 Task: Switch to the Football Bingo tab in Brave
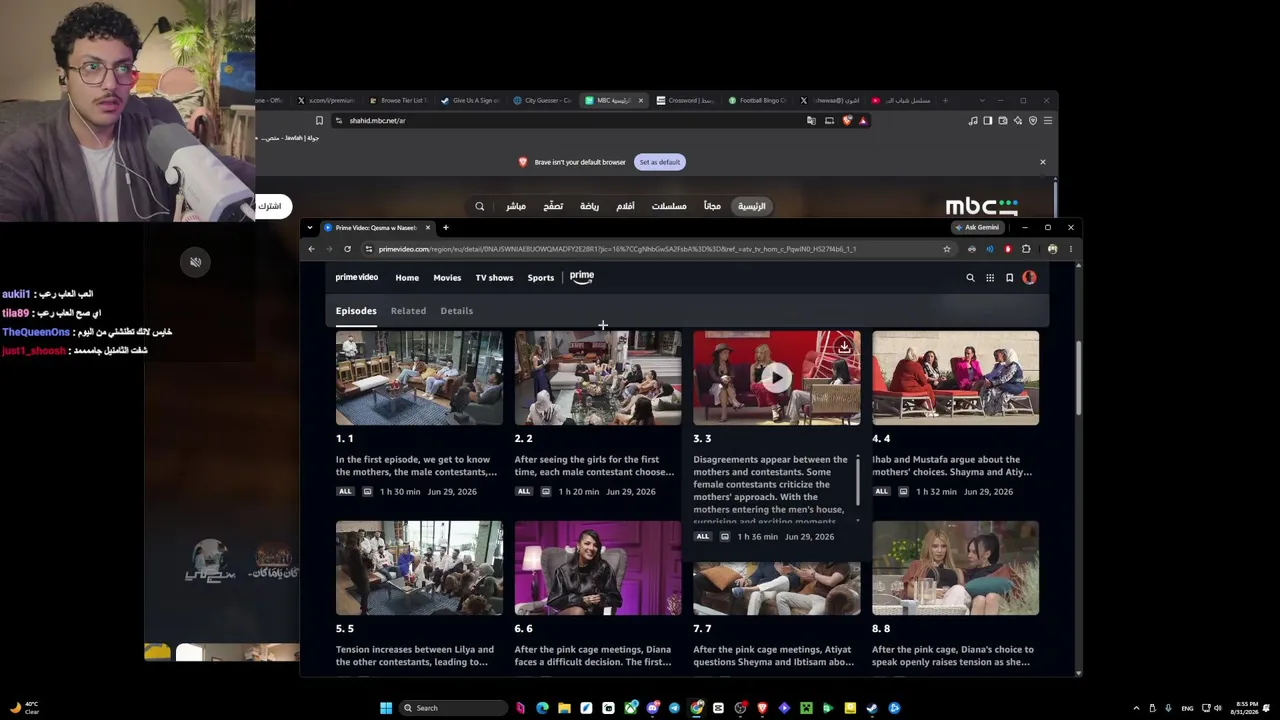[x=760, y=101]
